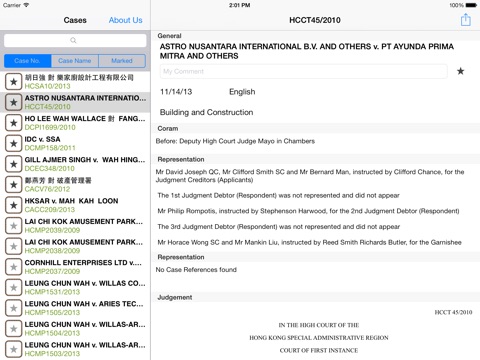The height and width of the screenshot is (360, 480).
Task: Open HKSAR v. MAH KAH LOON case
Action: (75, 205)
